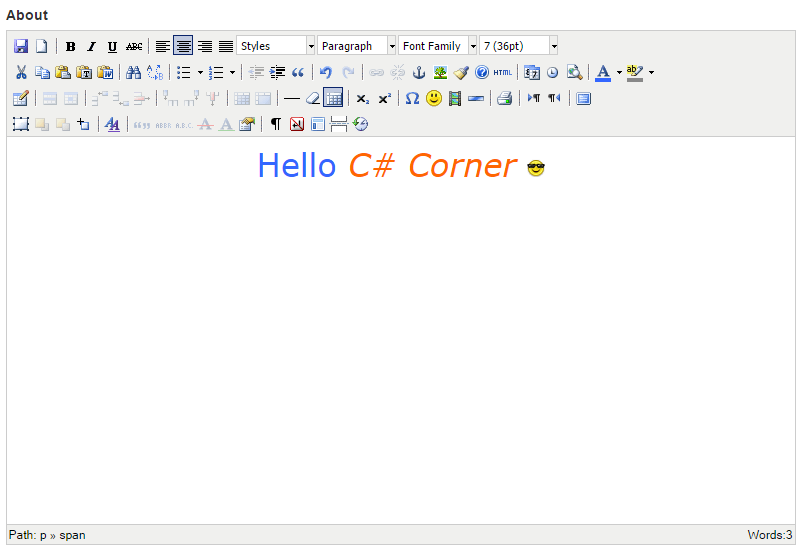Apply the blue text color A
804x550 pixels.
point(603,72)
